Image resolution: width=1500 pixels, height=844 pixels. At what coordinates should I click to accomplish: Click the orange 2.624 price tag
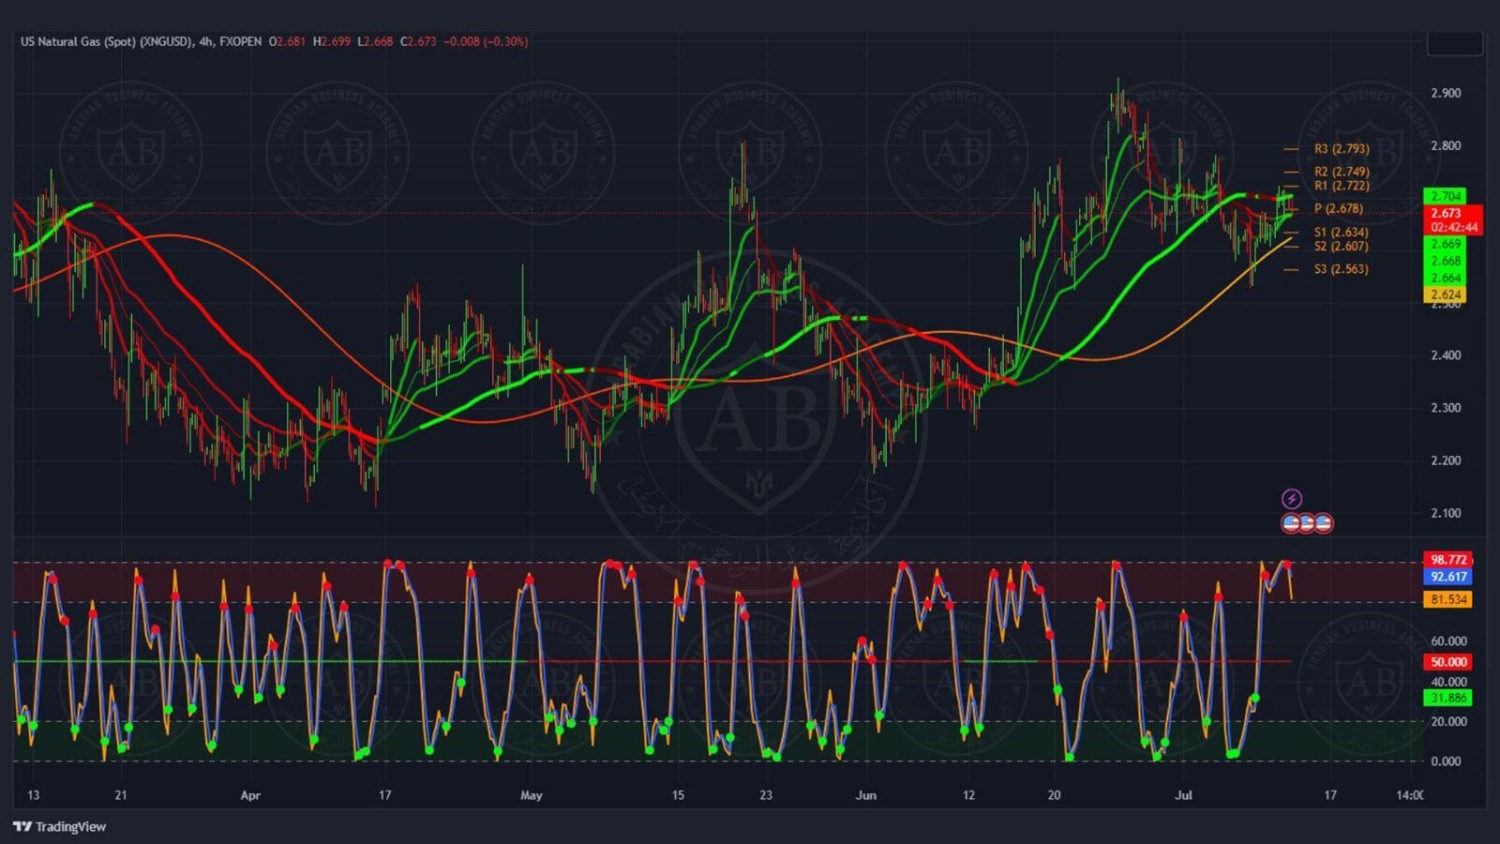coord(1445,296)
